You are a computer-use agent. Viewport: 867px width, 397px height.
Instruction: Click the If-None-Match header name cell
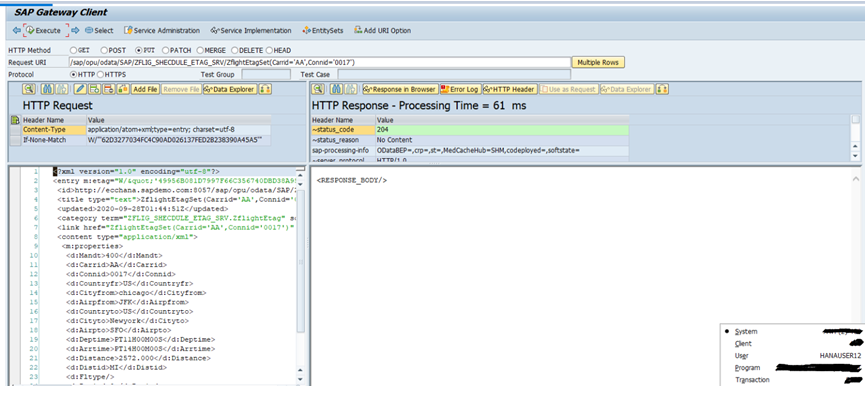click(54, 140)
